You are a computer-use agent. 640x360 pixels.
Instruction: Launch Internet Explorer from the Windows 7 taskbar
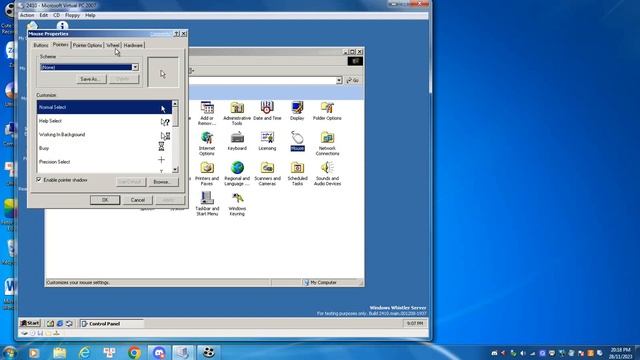point(84,352)
